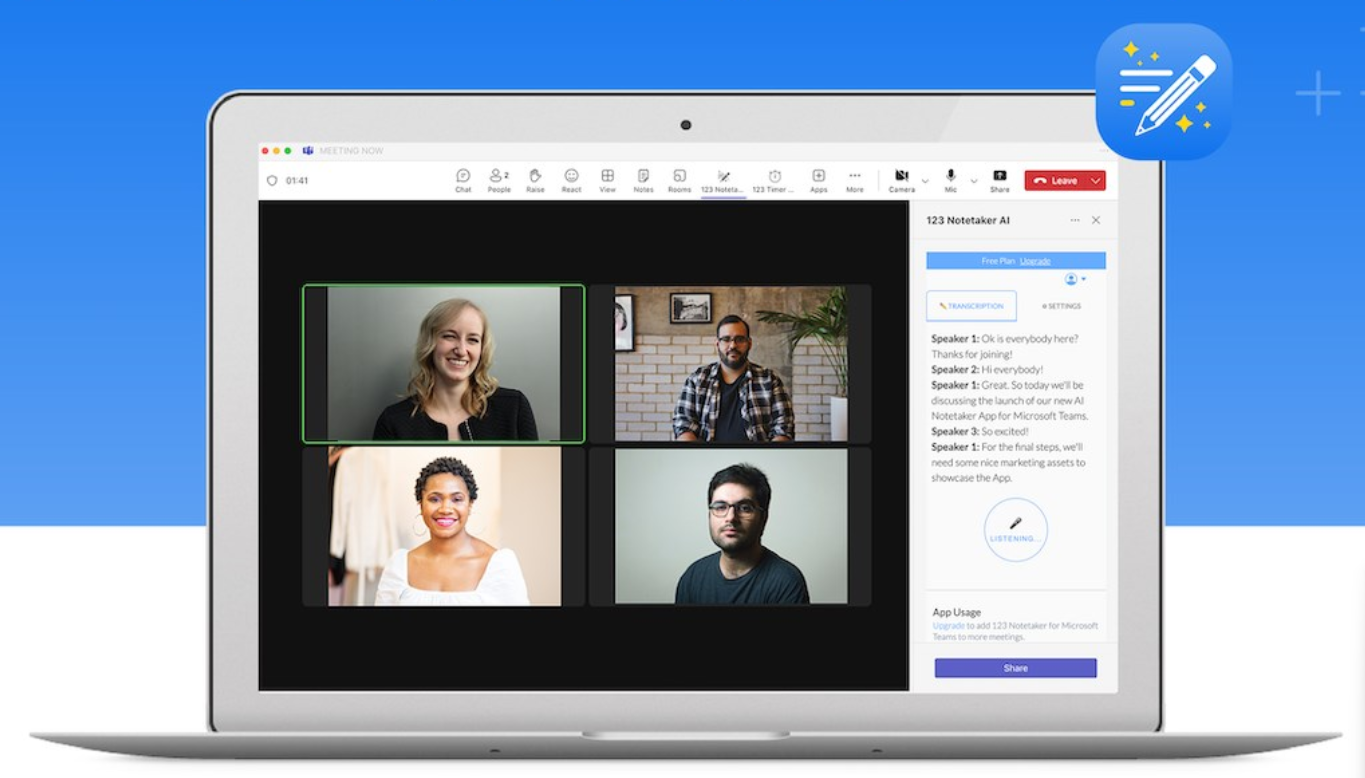Image resolution: width=1365 pixels, height=778 pixels.
Task: Open the More actions menu
Action: click(x=854, y=180)
